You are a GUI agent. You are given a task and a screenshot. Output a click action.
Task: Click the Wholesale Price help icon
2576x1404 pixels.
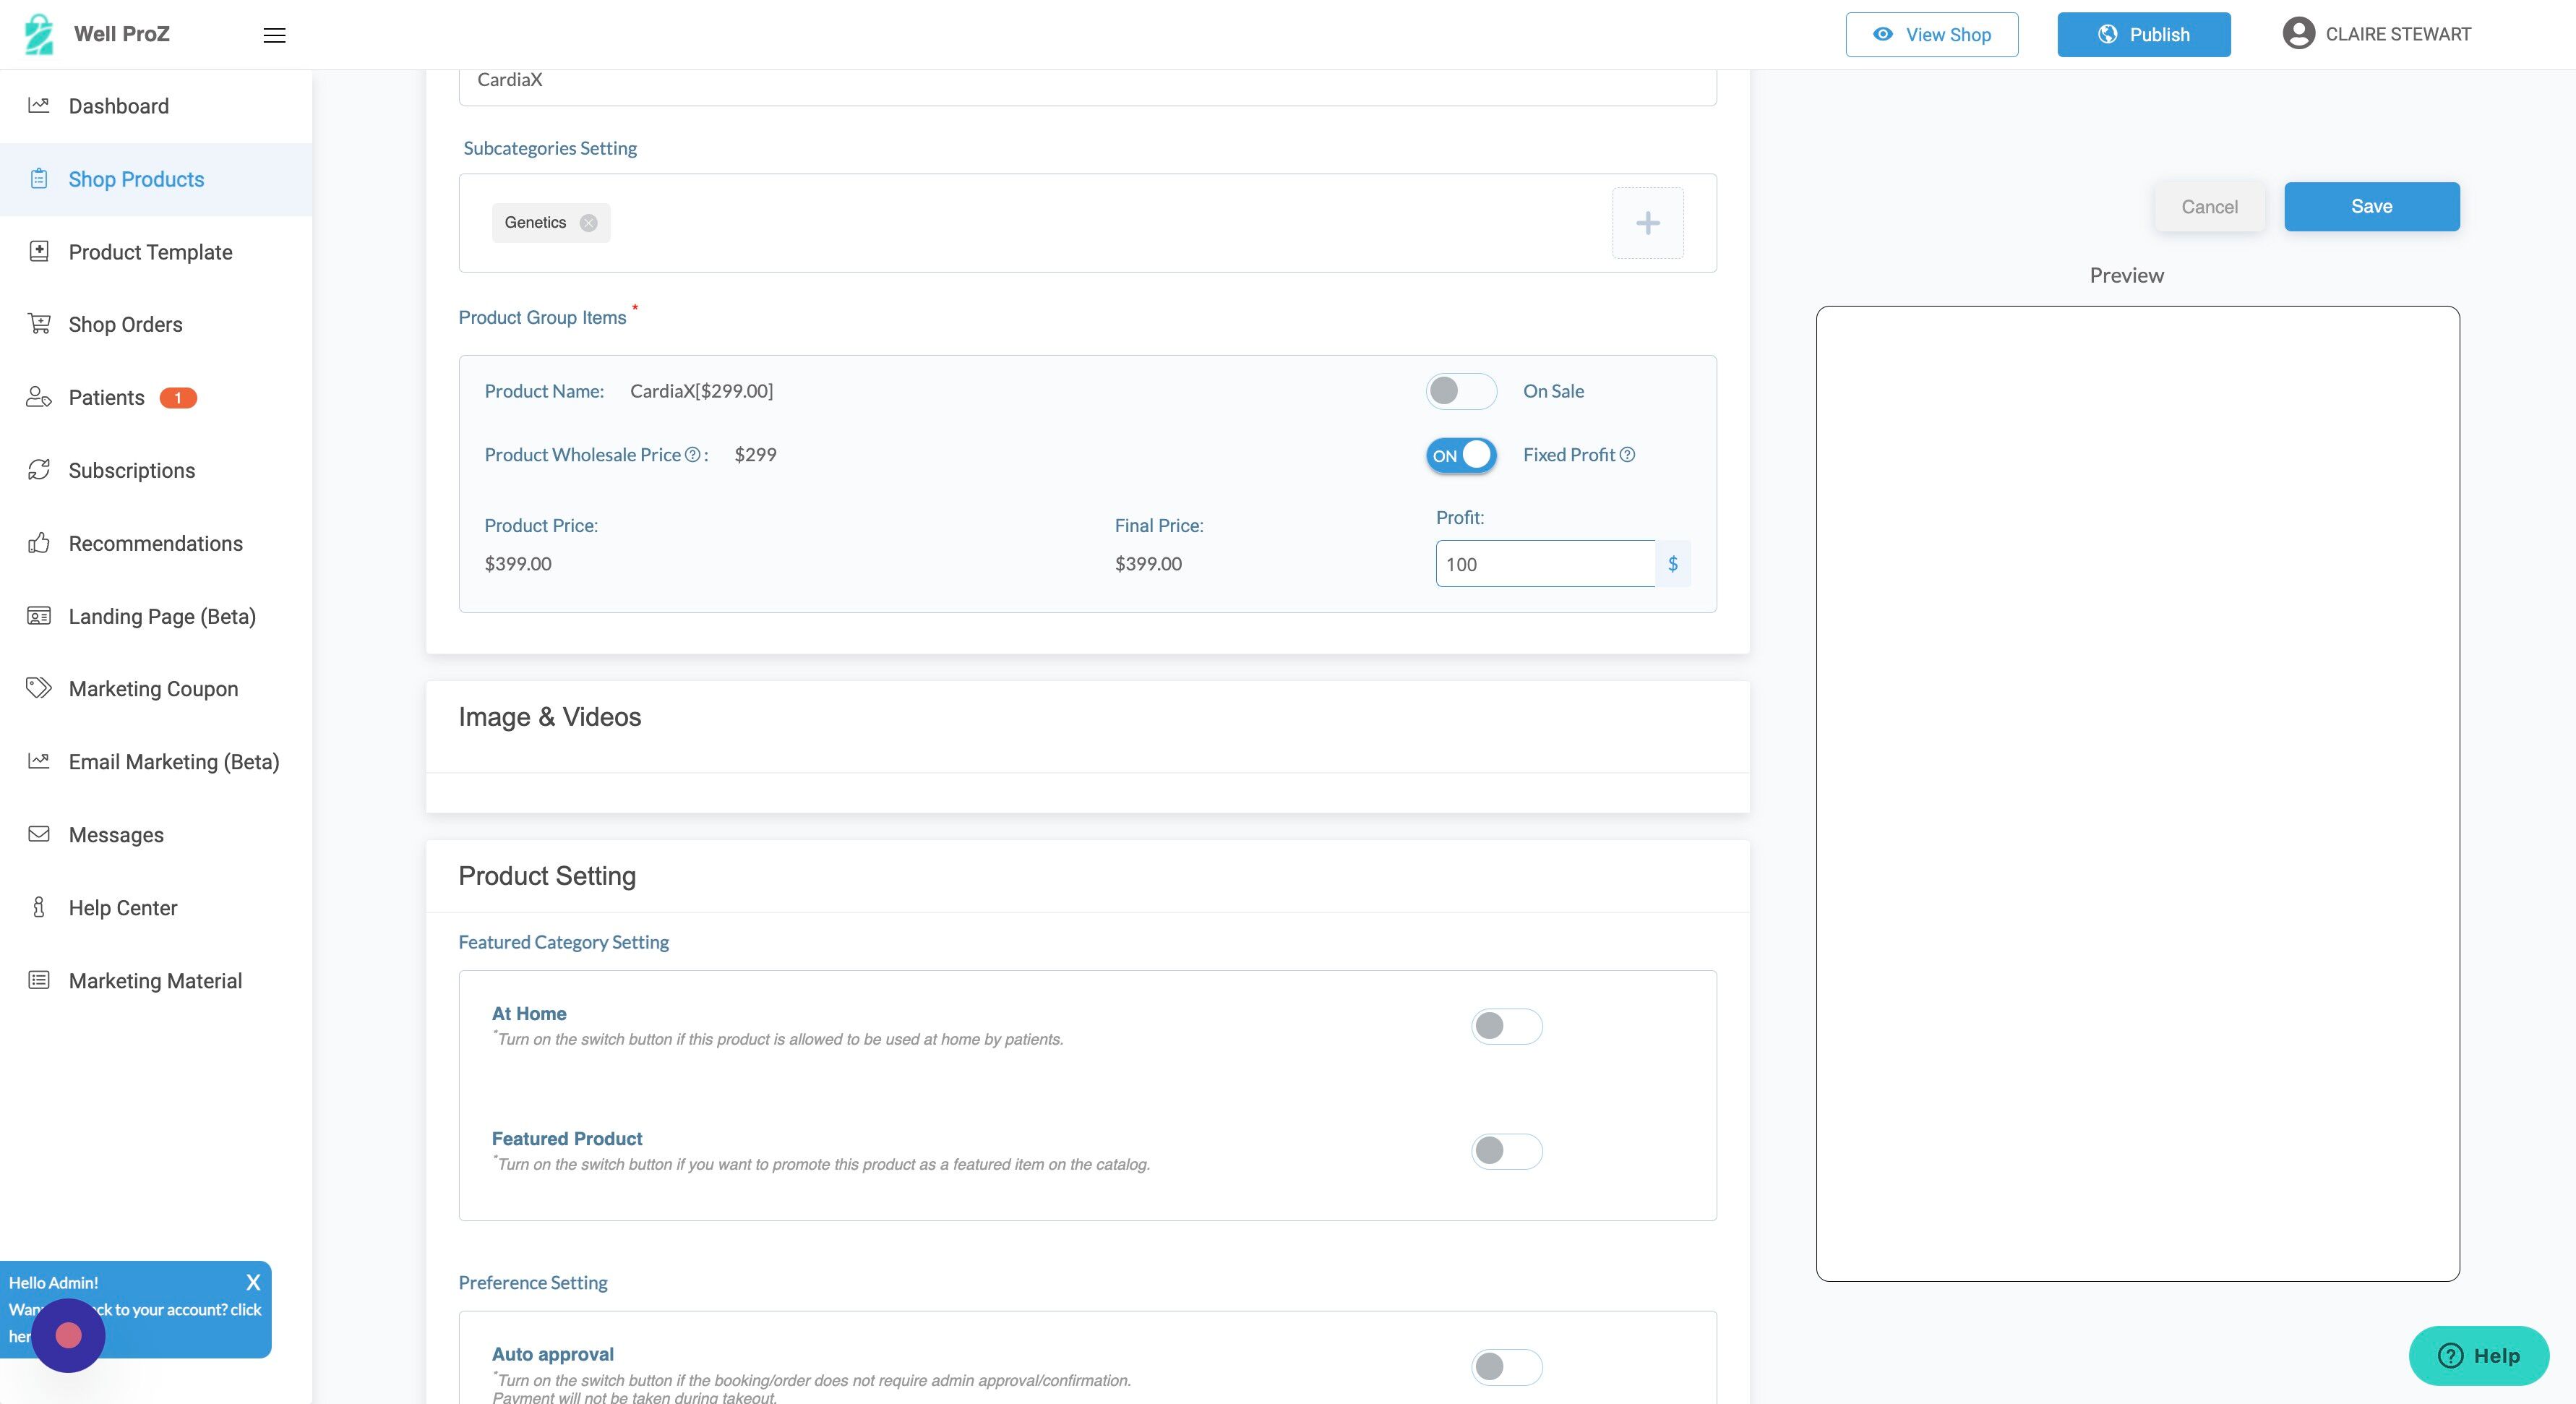point(692,455)
